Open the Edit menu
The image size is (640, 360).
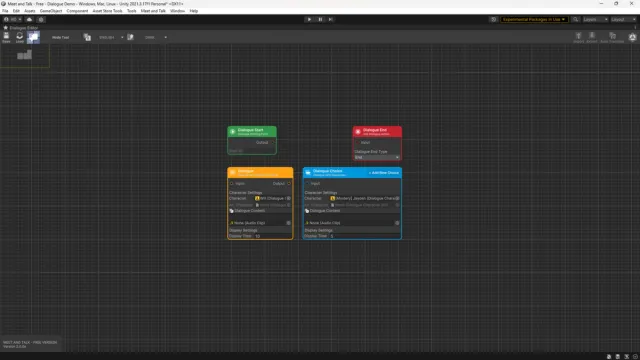click(16, 11)
